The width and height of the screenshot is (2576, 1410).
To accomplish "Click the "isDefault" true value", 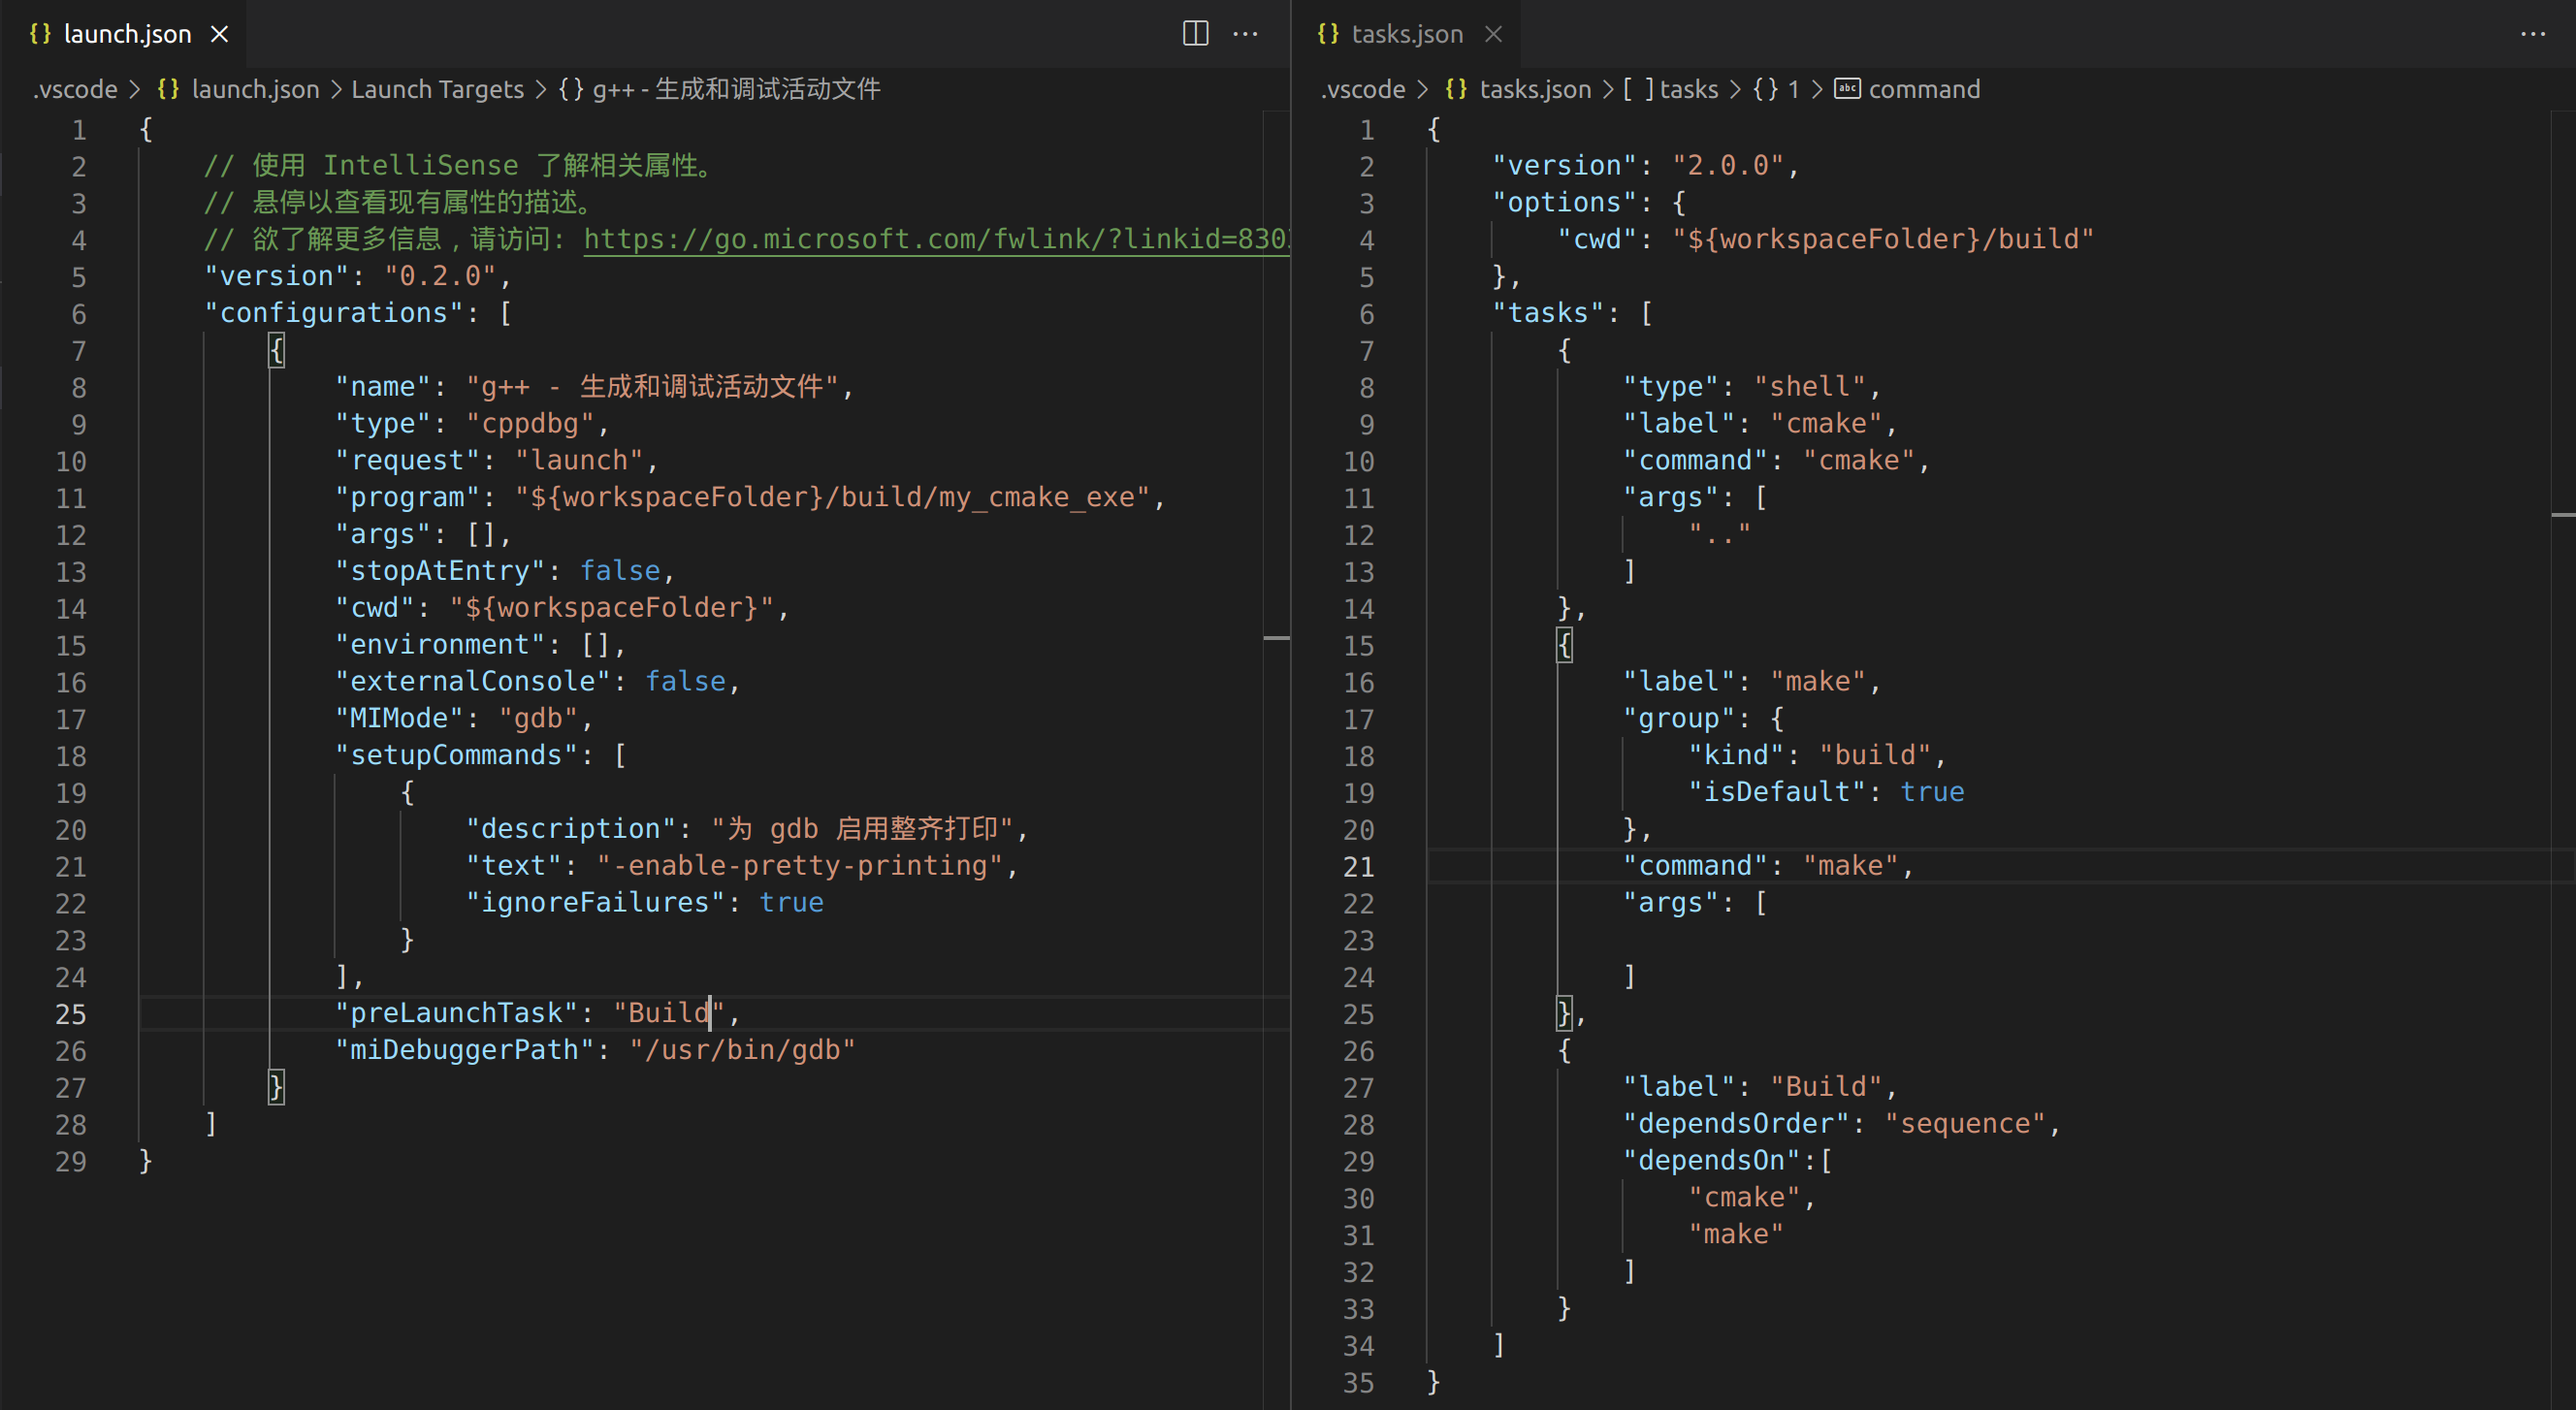I will click(1932, 792).
